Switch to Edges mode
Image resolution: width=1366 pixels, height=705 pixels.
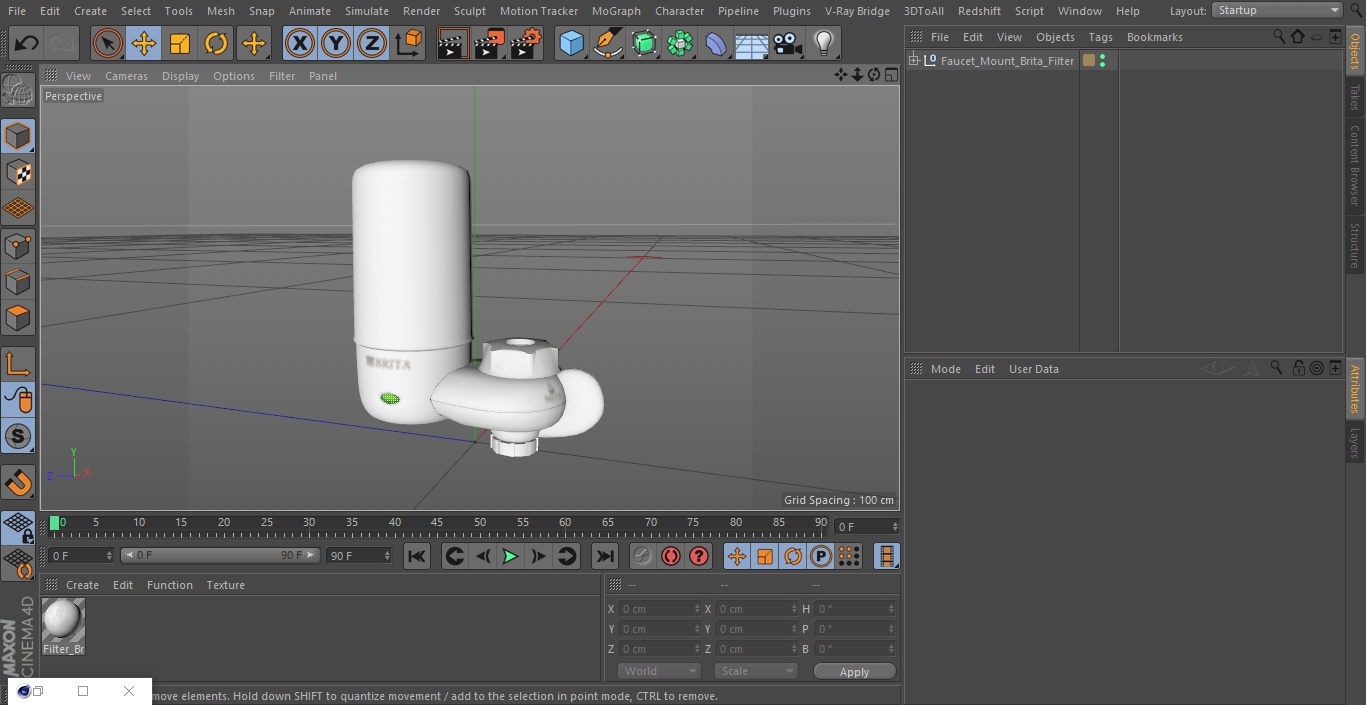(18, 282)
